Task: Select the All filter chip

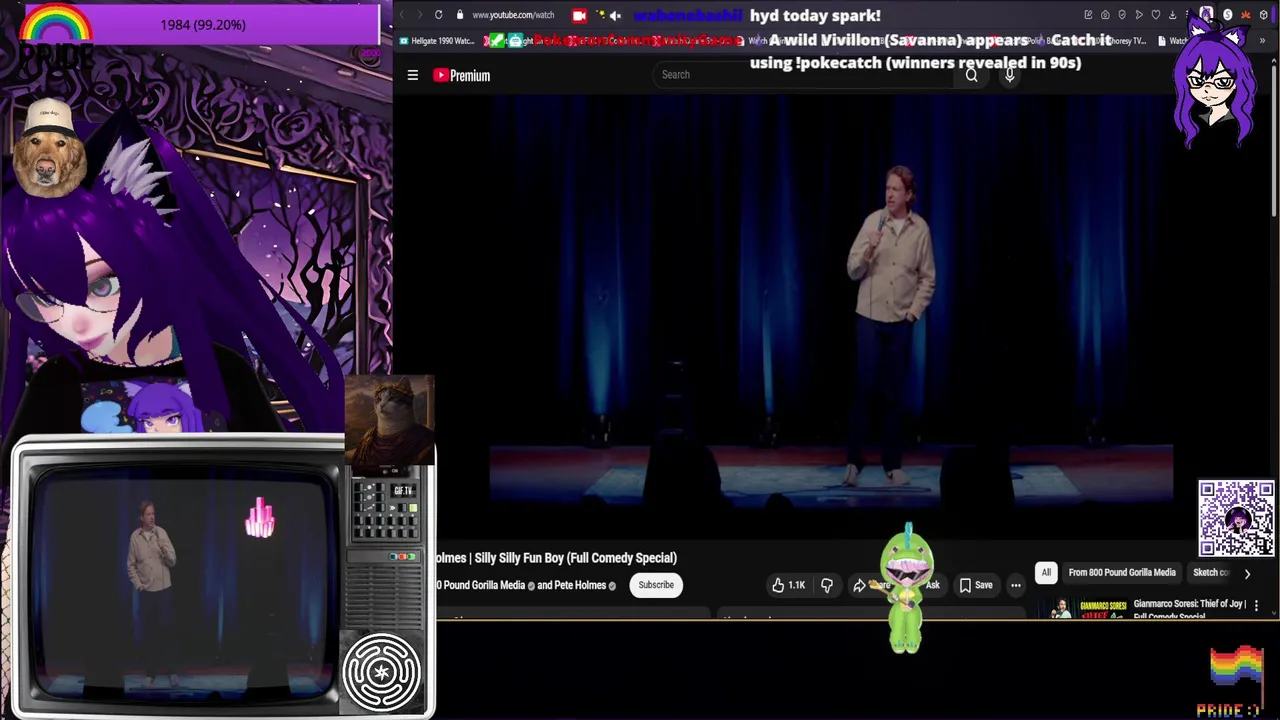Action: (x=1046, y=572)
